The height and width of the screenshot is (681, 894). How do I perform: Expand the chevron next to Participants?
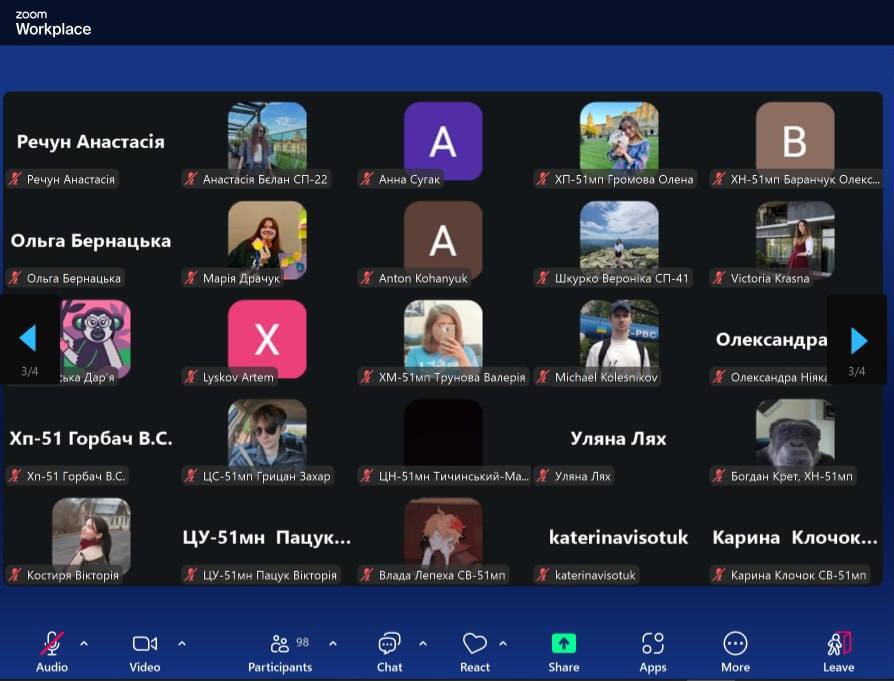point(333,643)
